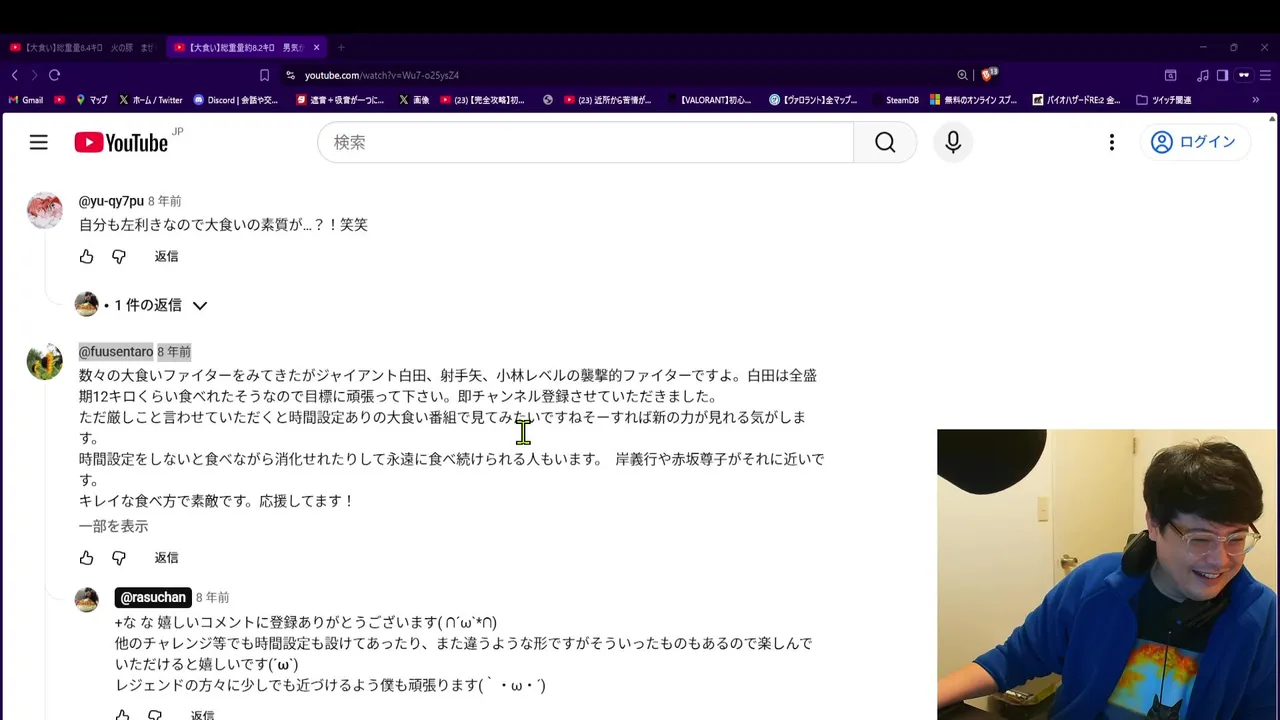Like the comment by @yu-qy7pu

coord(86,257)
